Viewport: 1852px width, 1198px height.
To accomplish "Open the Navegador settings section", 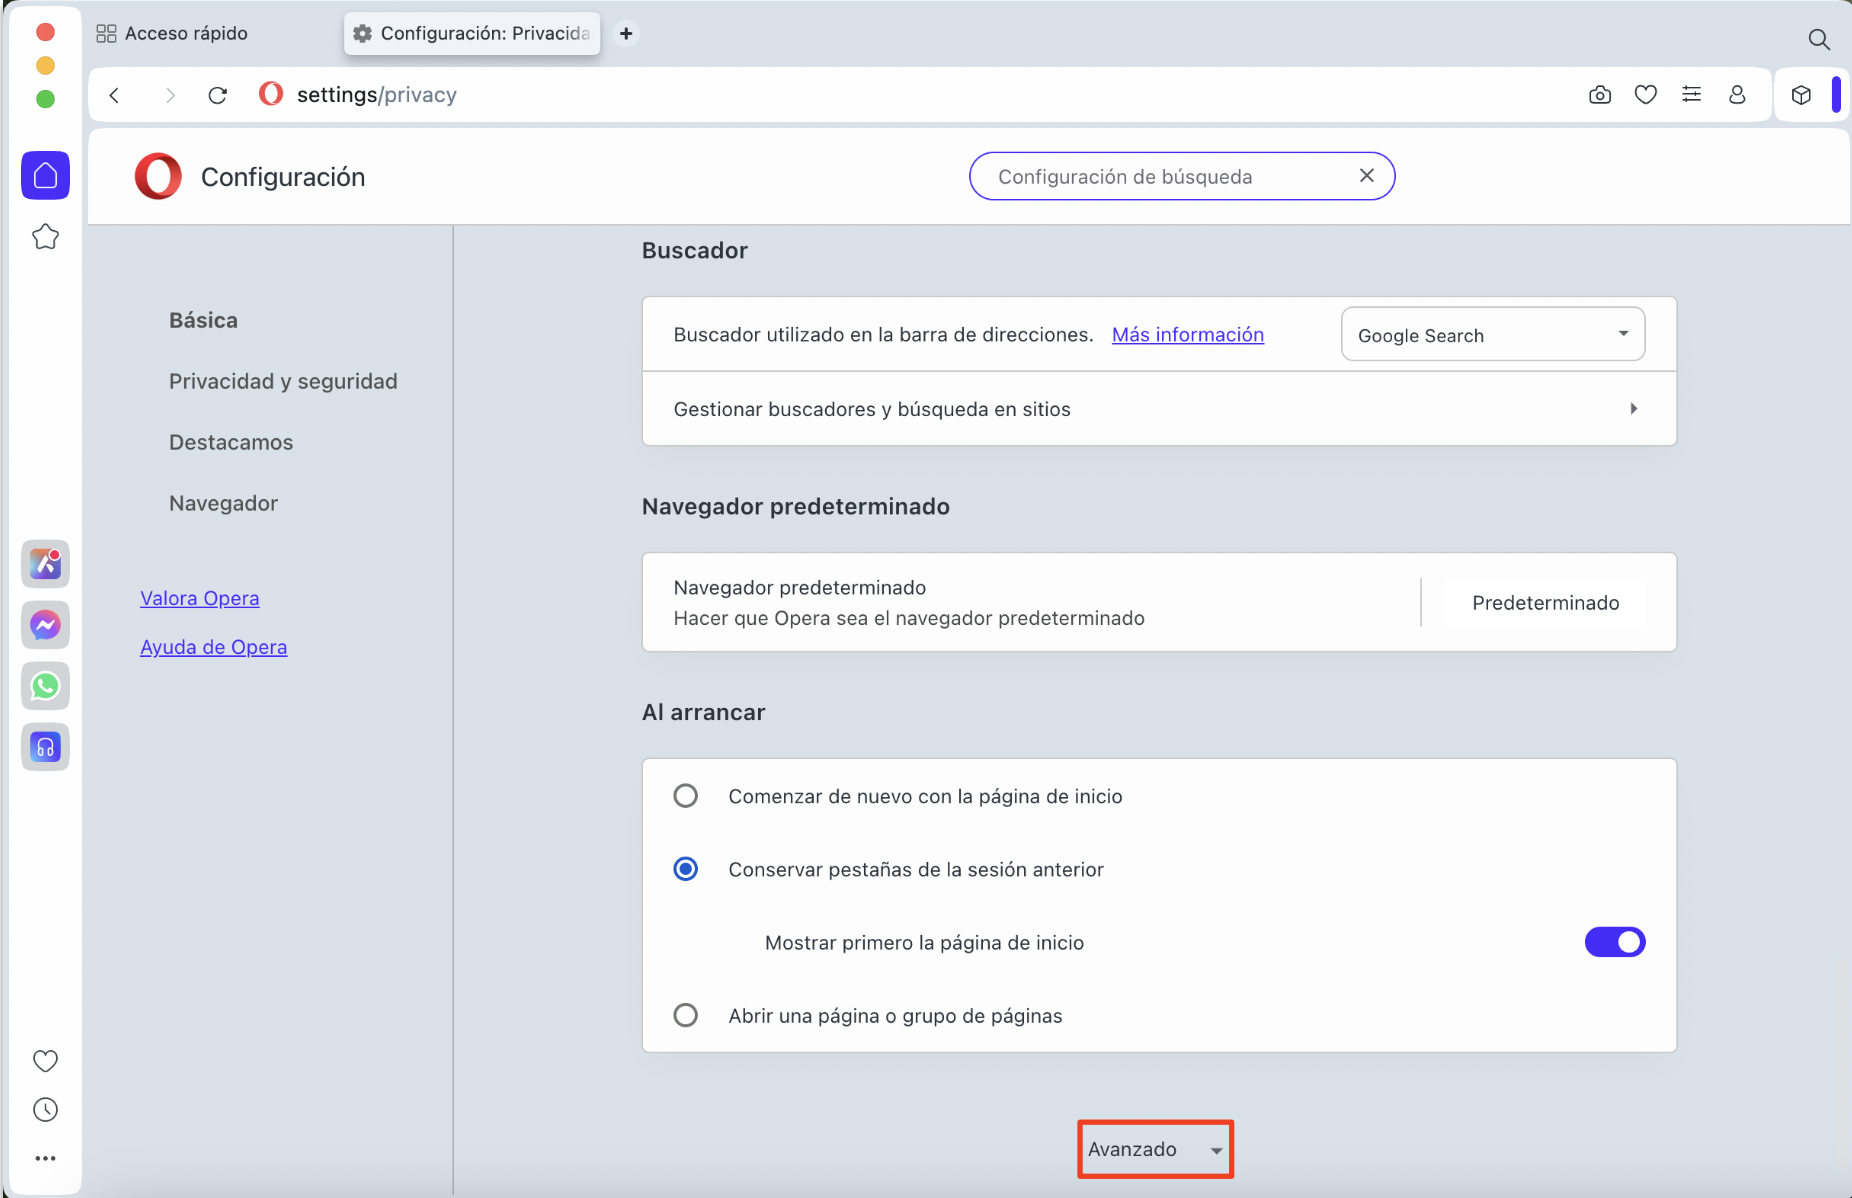I will (x=223, y=503).
